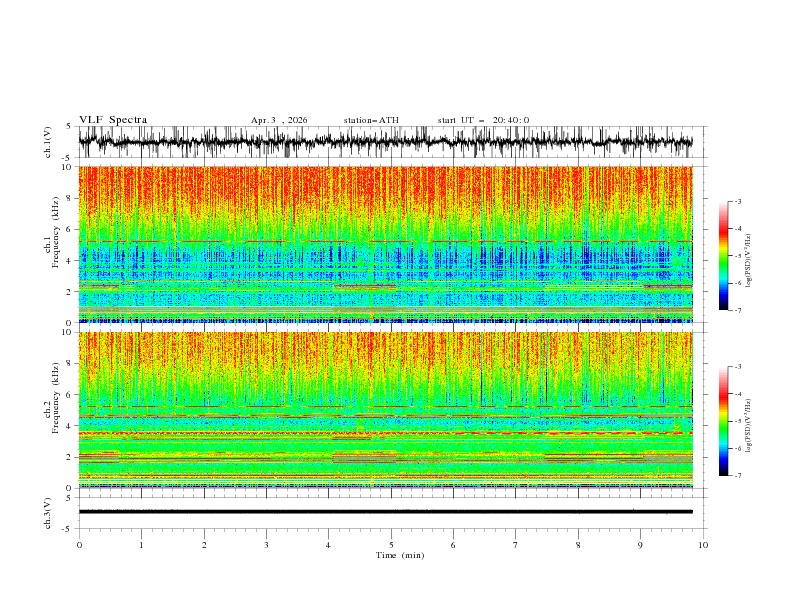
Task: Click the time axis tick label "2"
Action: [x=204, y=545]
